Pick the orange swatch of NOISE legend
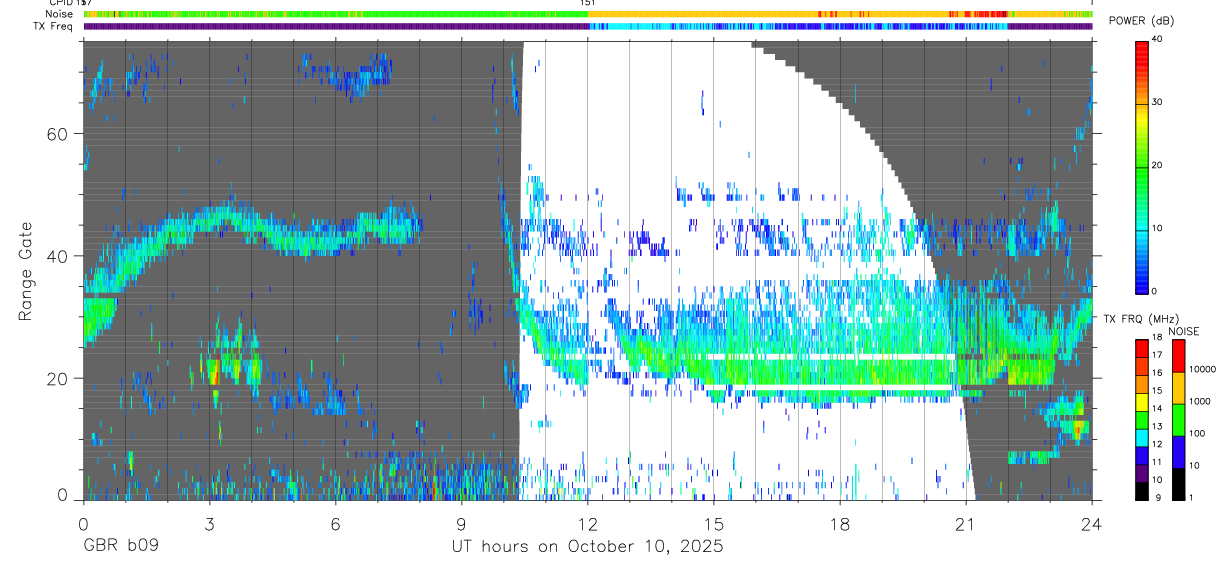1228x567 pixels. [x=1179, y=387]
